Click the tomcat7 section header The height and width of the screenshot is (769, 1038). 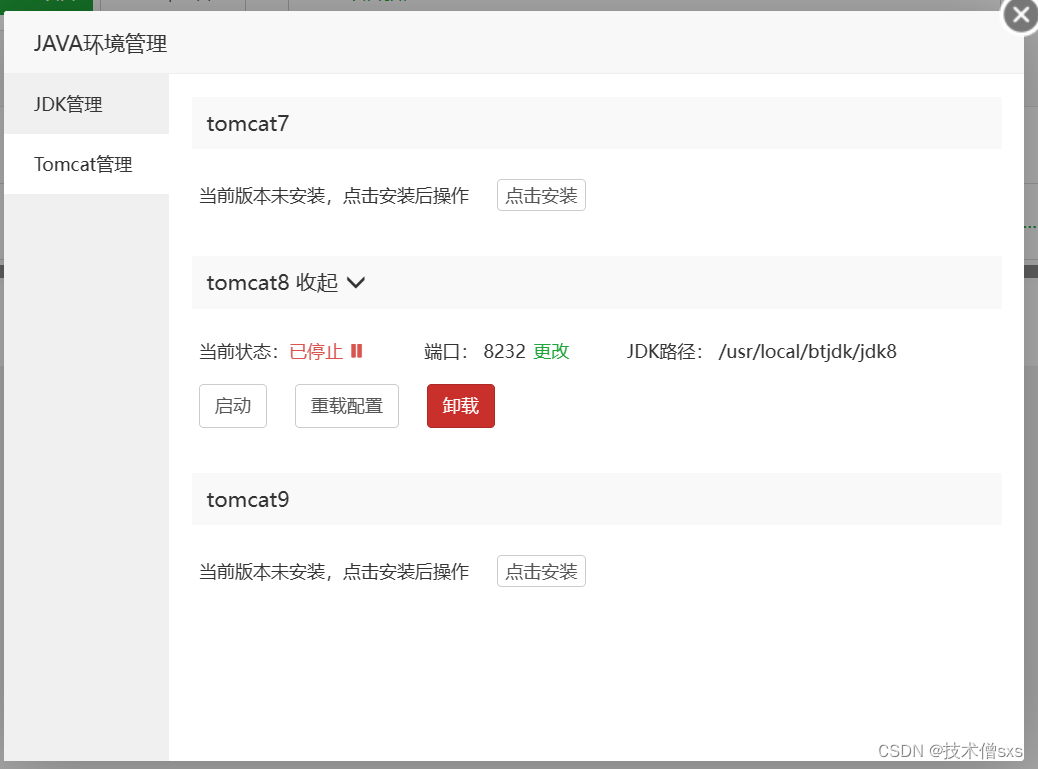point(596,123)
